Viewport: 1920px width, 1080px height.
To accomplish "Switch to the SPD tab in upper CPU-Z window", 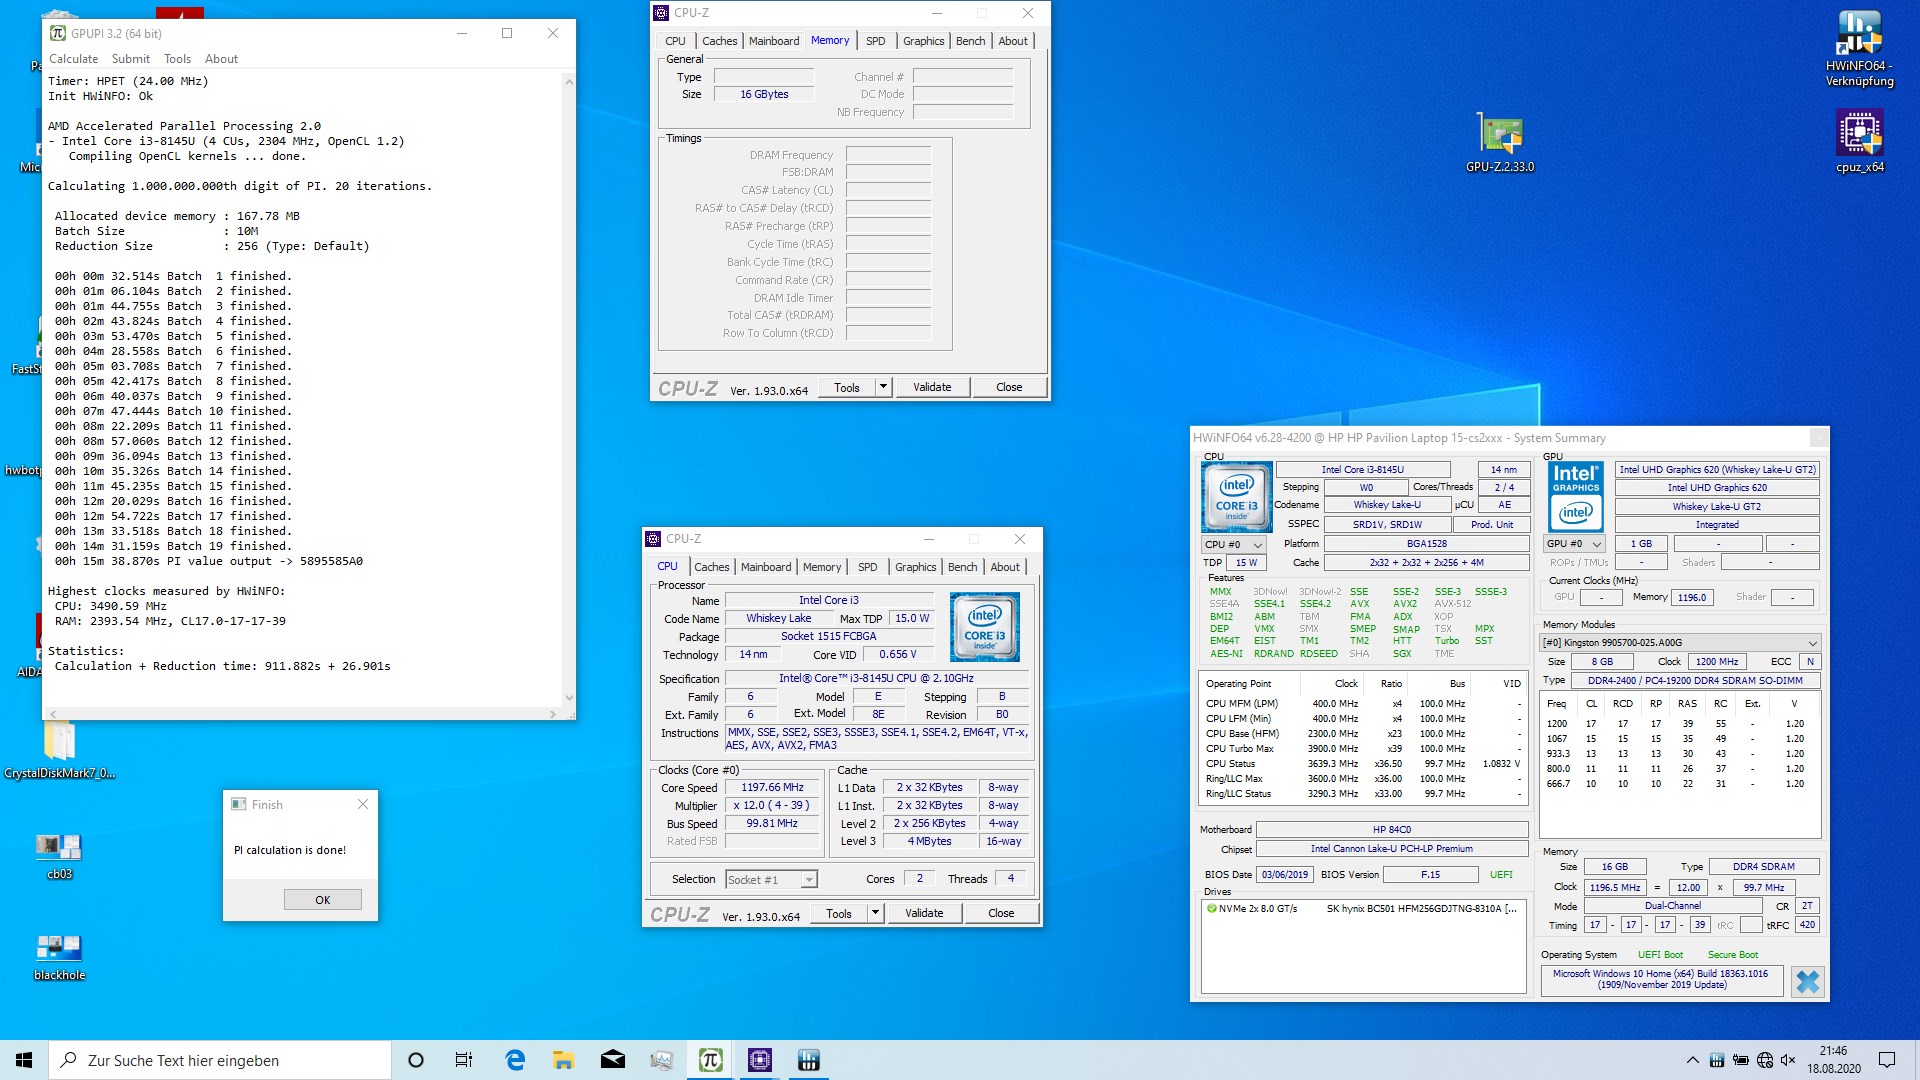I will point(875,41).
